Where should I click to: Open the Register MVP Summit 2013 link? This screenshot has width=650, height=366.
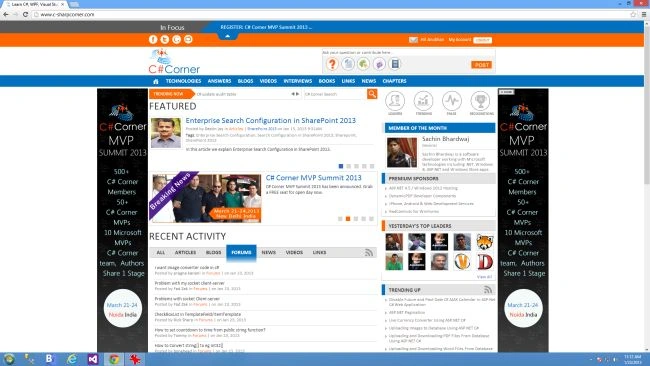[x=266, y=27]
